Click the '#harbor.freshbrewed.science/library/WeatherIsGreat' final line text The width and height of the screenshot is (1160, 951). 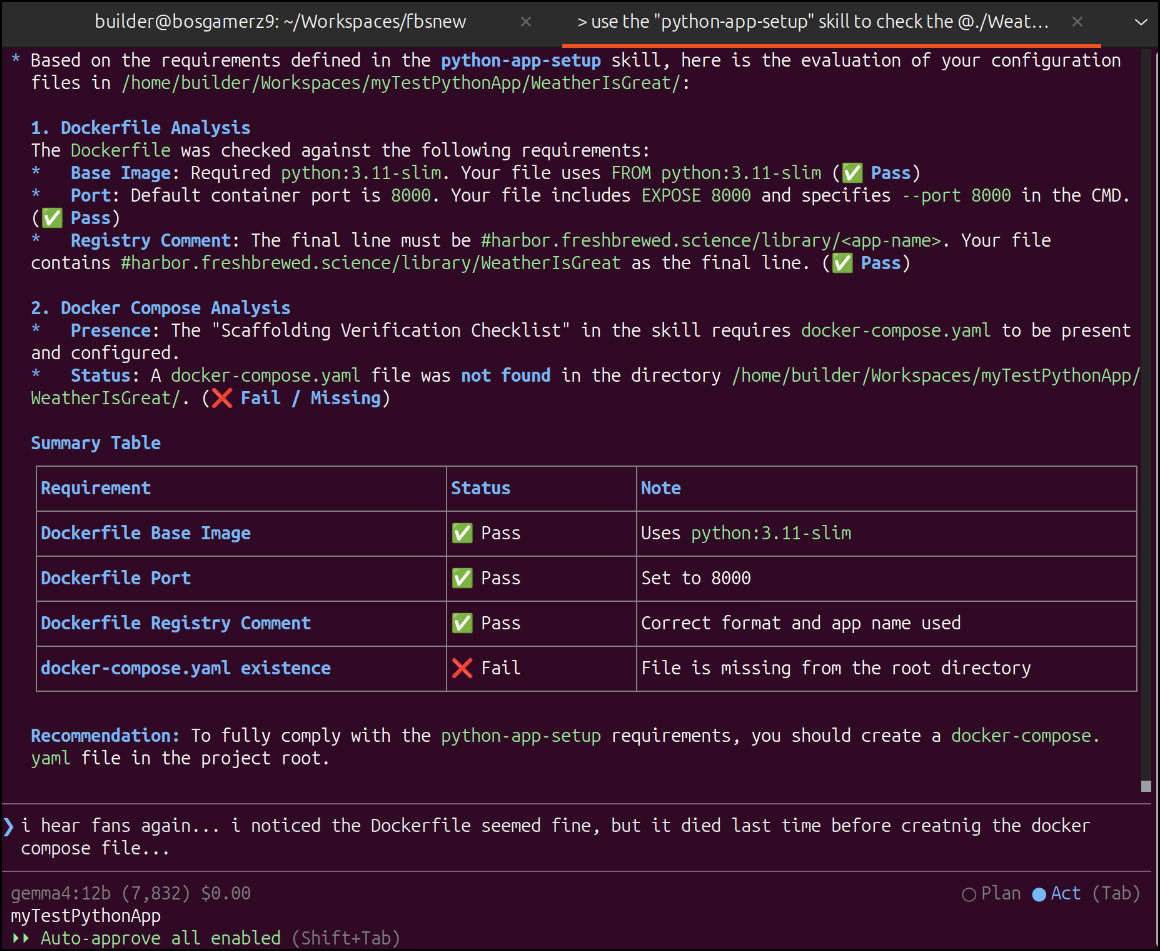pyautogui.click(x=371, y=263)
